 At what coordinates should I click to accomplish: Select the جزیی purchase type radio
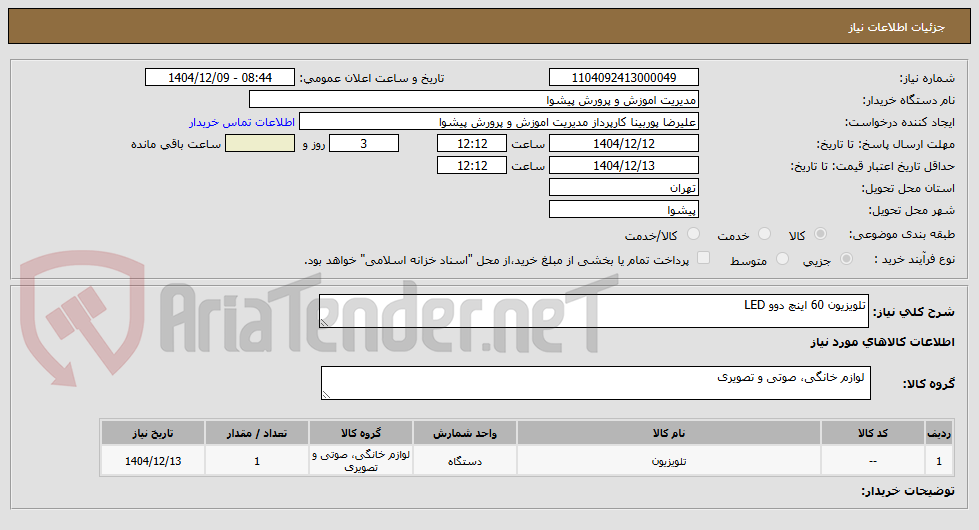(847, 258)
